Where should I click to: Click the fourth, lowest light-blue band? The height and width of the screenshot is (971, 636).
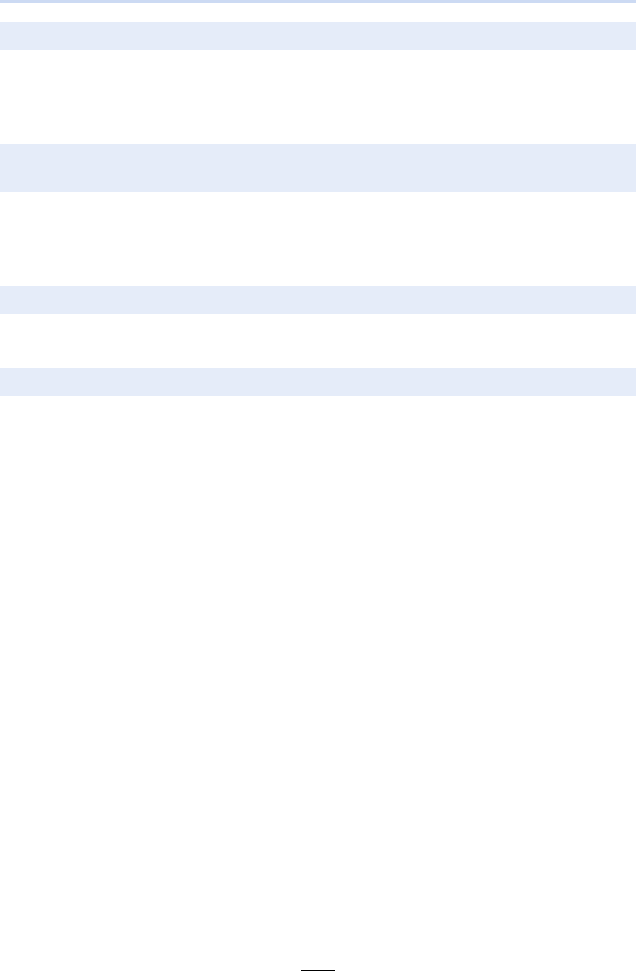click(318, 382)
